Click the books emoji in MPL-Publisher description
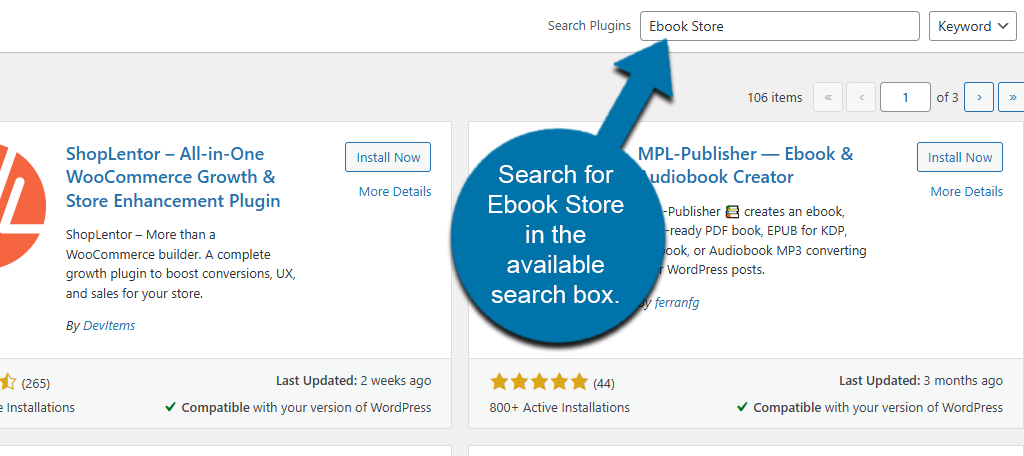 [733, 212]
